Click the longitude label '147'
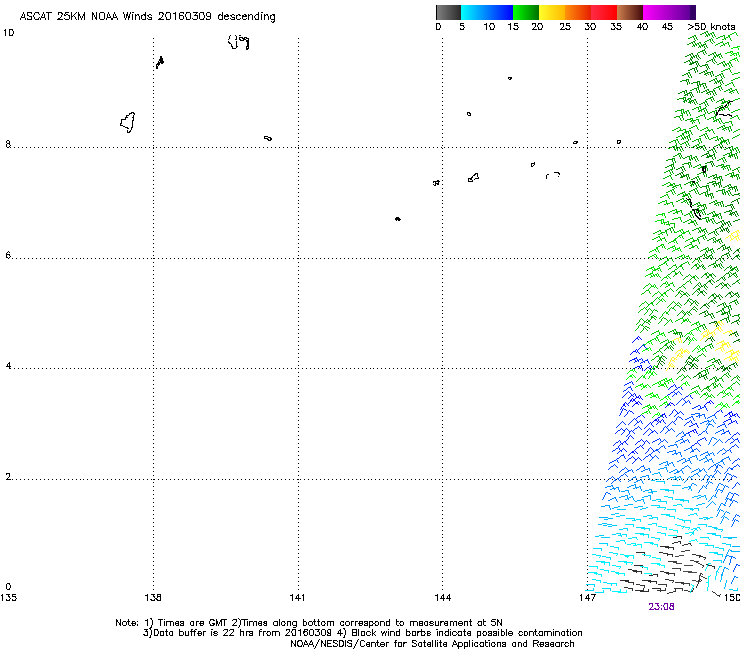 (x=587, y=598)
